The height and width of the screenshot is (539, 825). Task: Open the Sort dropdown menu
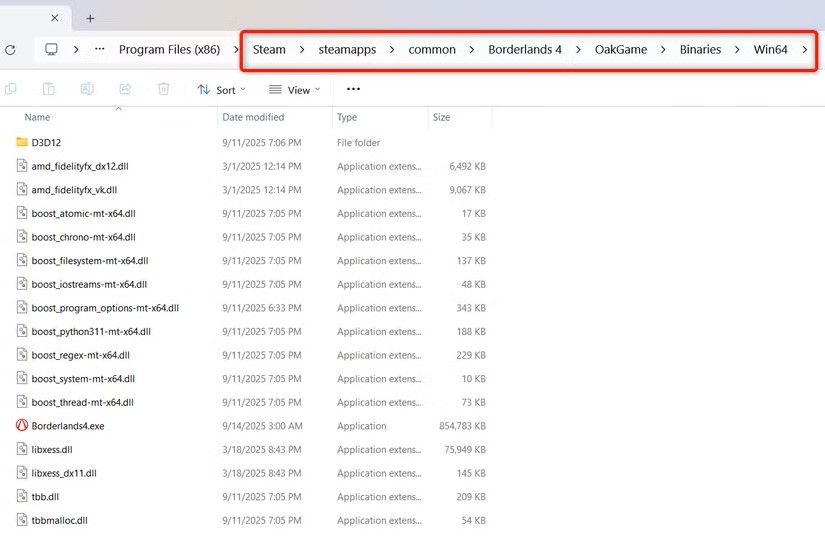(x=221, y=90)
